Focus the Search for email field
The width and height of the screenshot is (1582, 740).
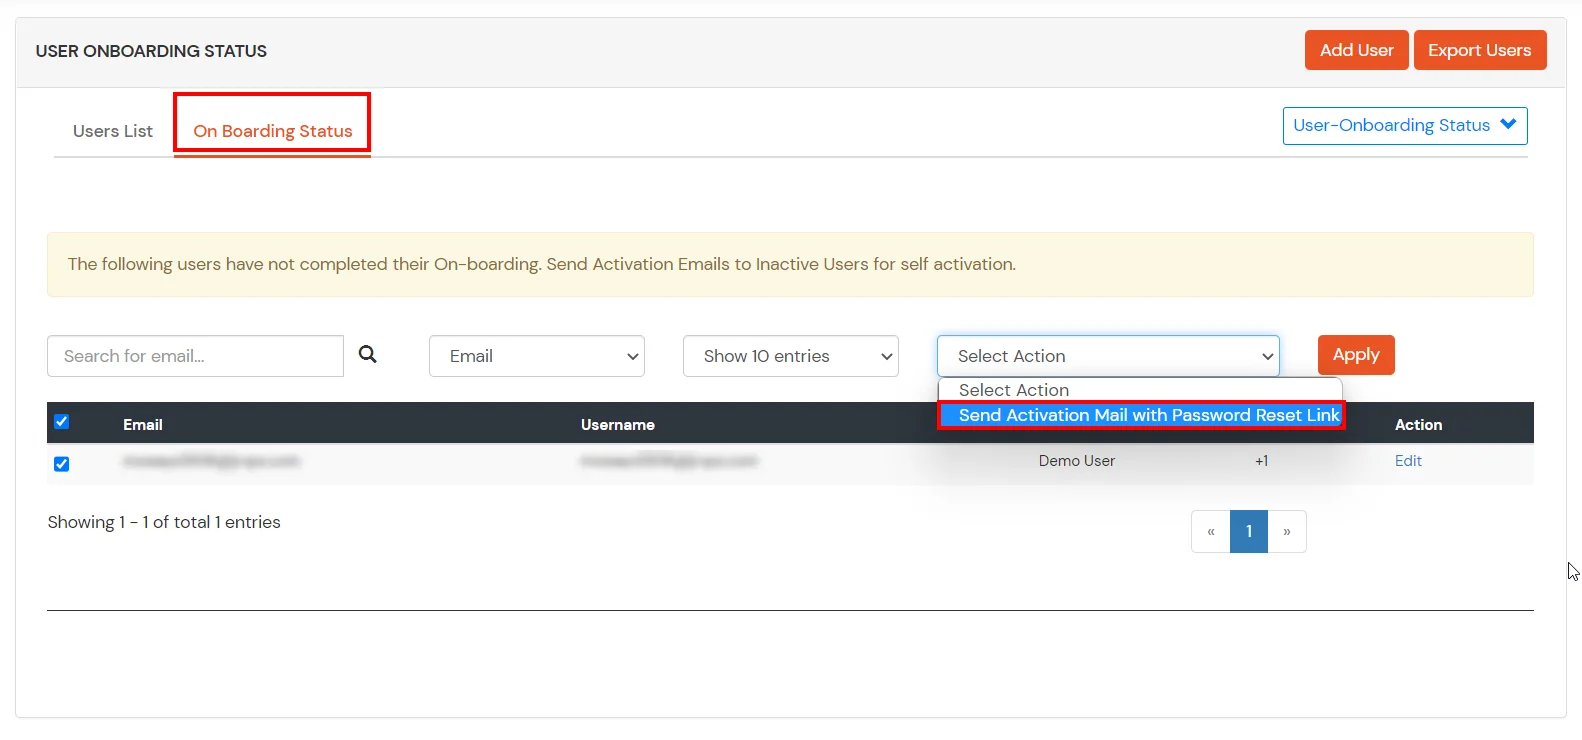click(x=195, y=356)
